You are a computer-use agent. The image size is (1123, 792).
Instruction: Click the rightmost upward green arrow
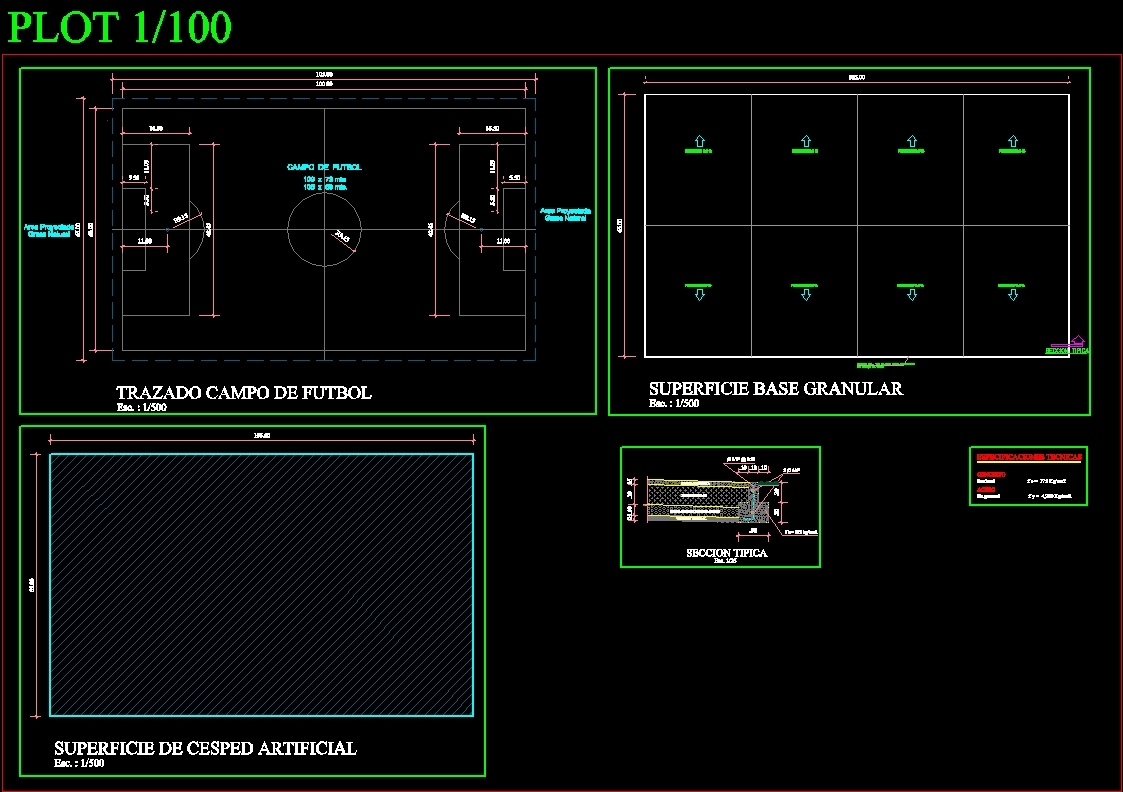[x=1013, y=143]
